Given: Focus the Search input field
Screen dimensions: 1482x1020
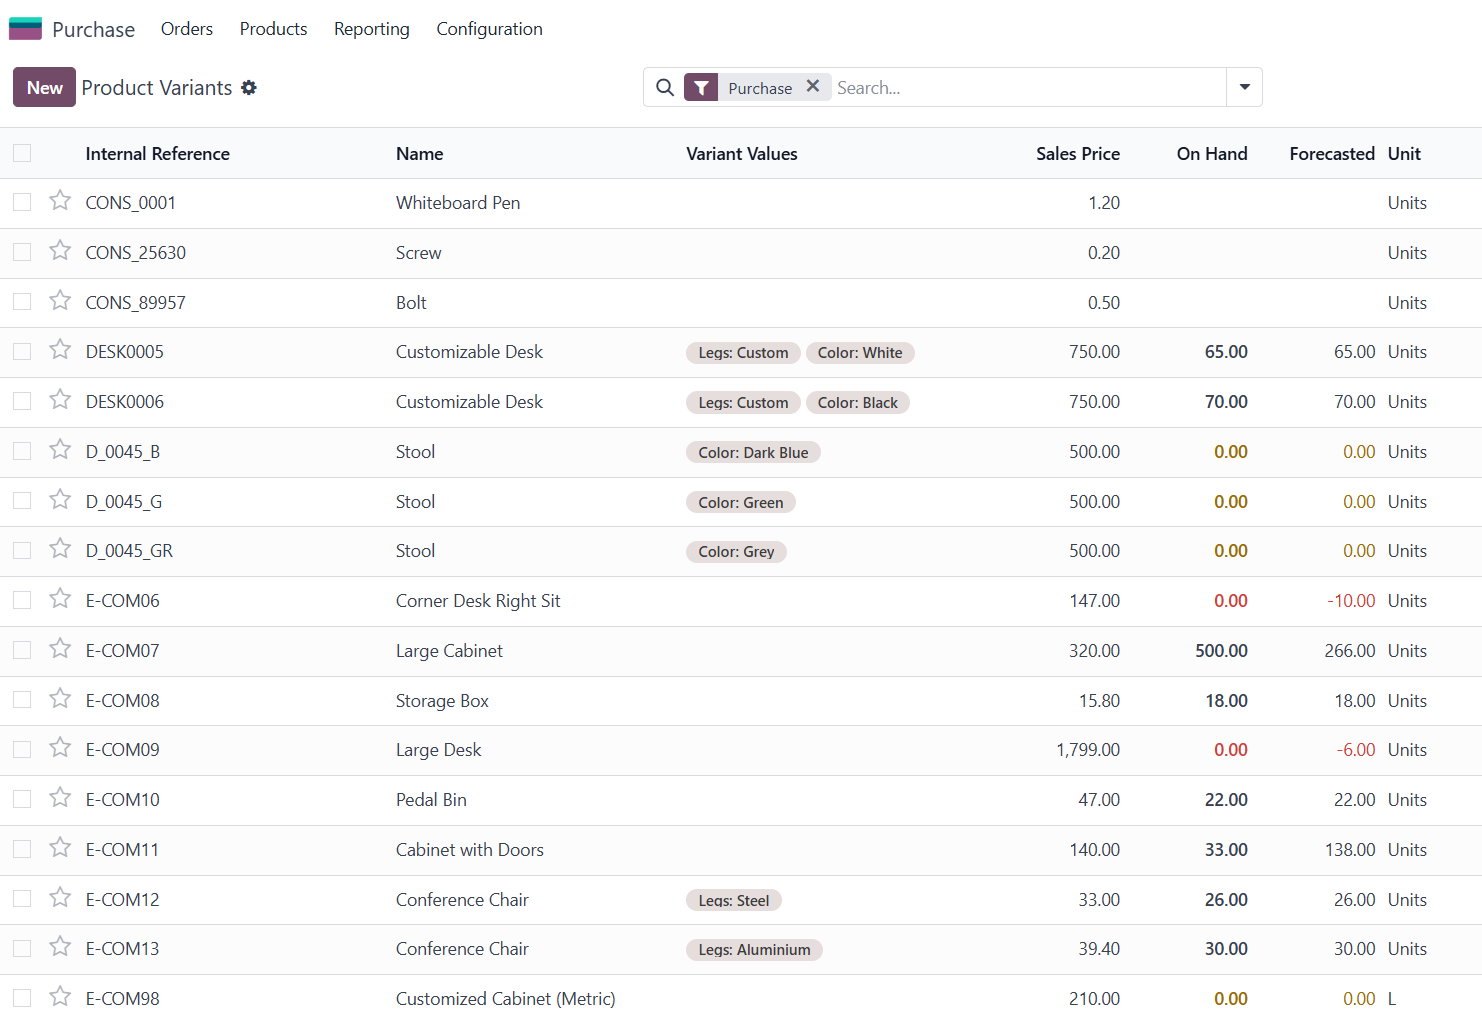Looking at the screenshot, I should pyautogui.click(x=1025, y=88).
